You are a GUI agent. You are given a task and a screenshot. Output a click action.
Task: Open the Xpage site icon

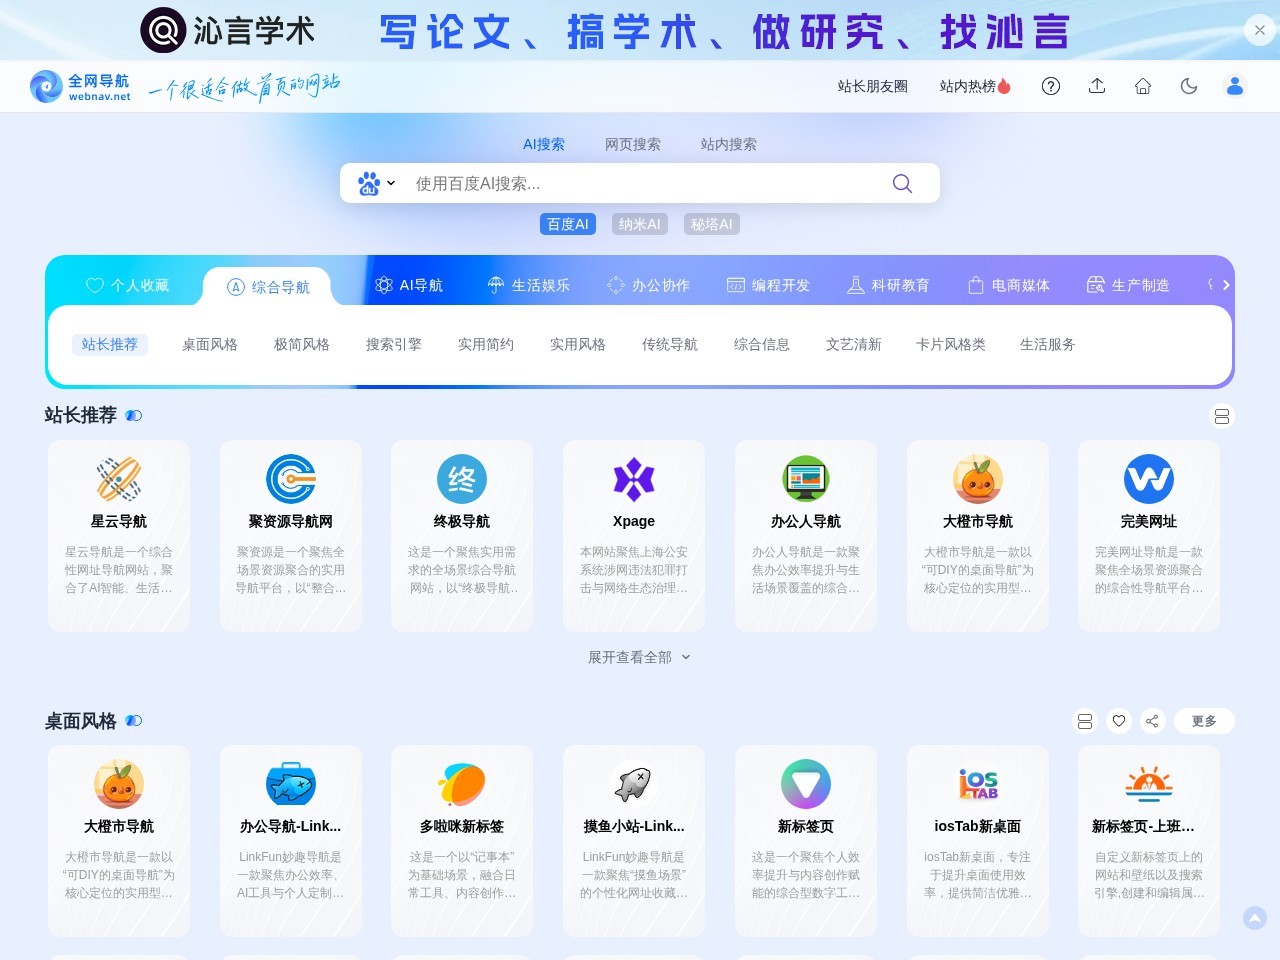(634, 479)
